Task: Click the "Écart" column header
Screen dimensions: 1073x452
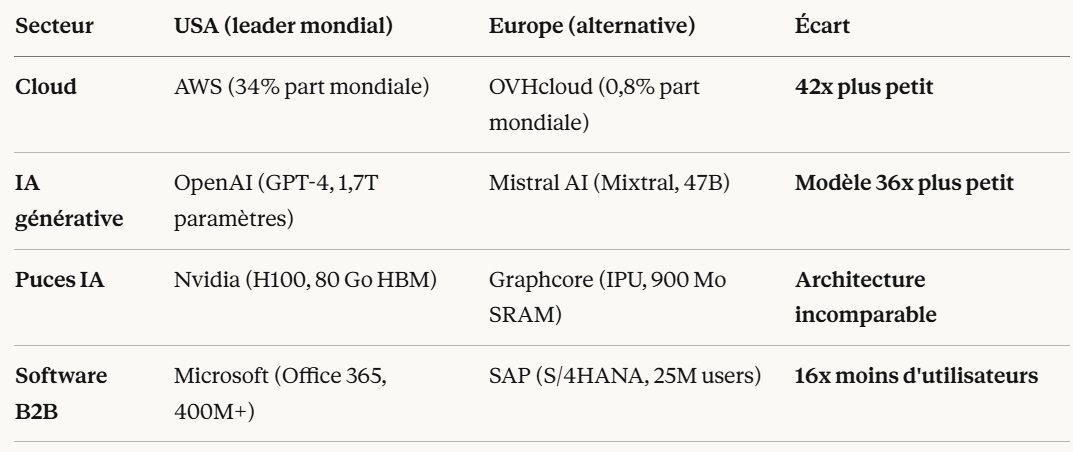Action: (821, 27)
